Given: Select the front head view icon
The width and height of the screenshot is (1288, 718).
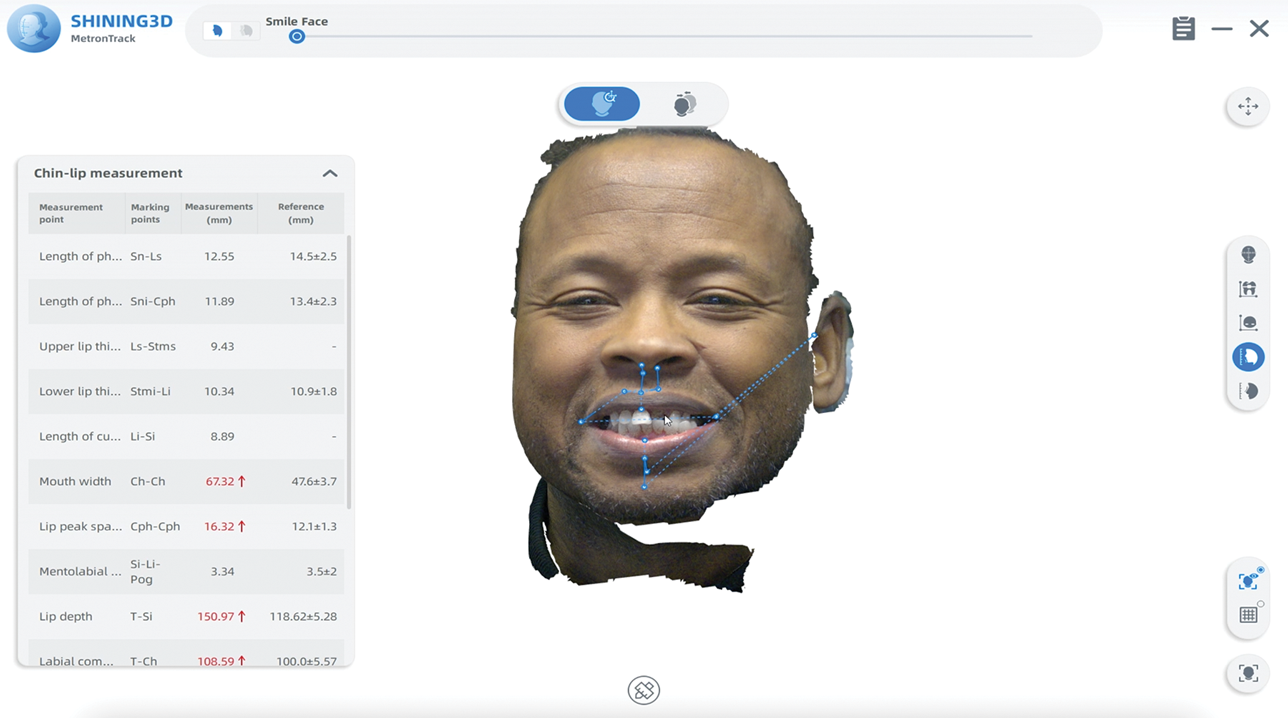Looking at the screenshot, I should (x=1248, y=255).
